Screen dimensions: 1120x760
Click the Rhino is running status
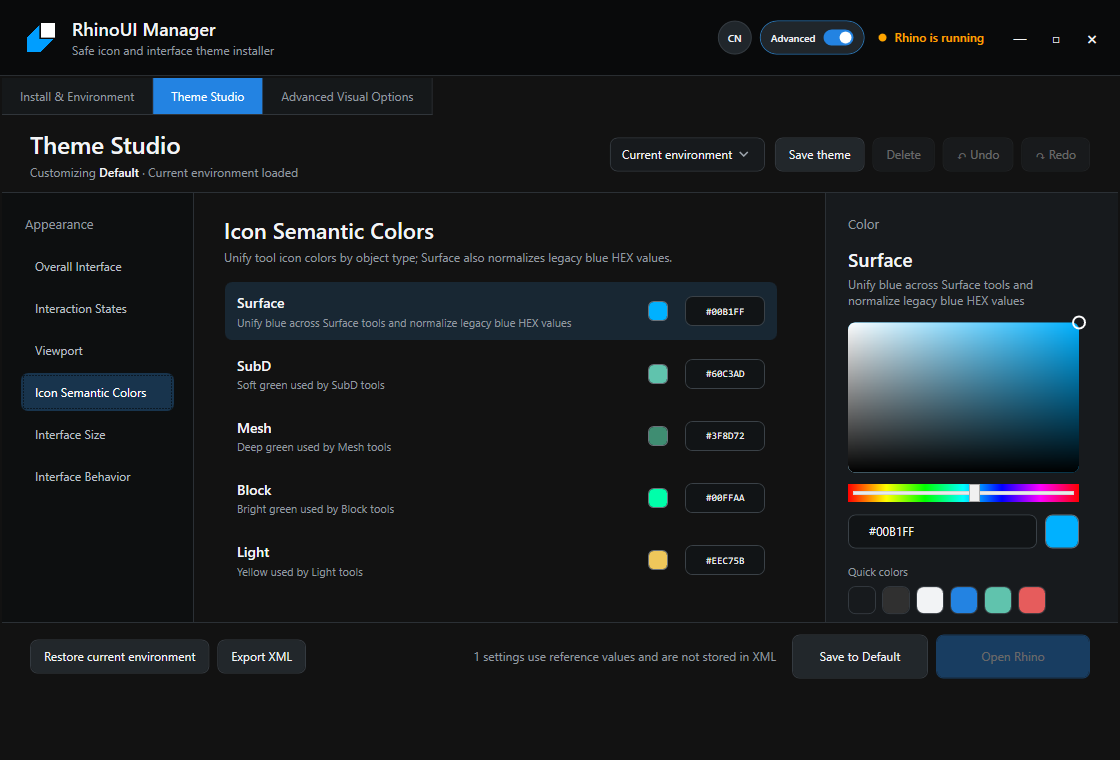point(931,38)
